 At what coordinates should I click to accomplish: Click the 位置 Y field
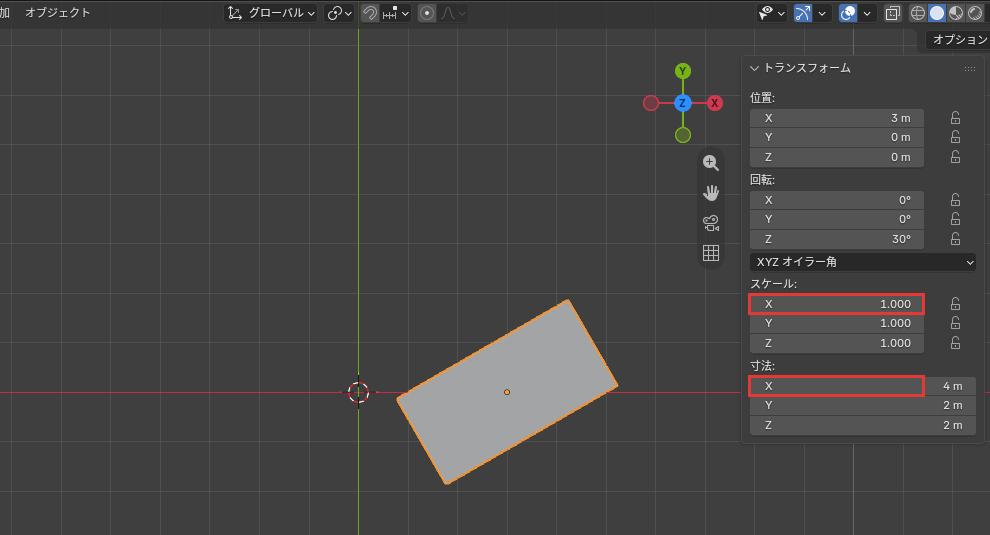tap(837, 137)
